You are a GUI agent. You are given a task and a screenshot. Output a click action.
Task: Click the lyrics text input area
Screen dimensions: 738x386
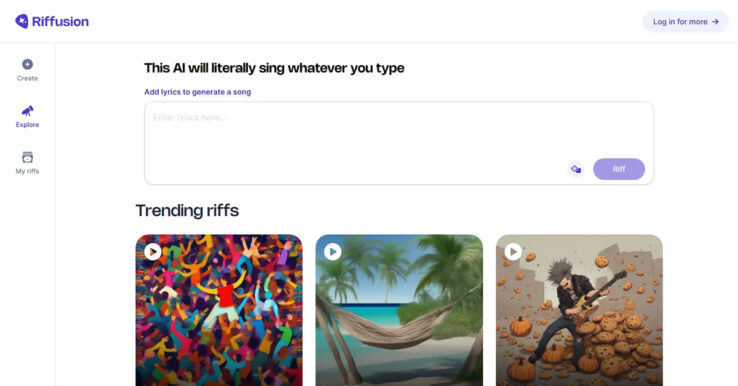tap(399, 143)
